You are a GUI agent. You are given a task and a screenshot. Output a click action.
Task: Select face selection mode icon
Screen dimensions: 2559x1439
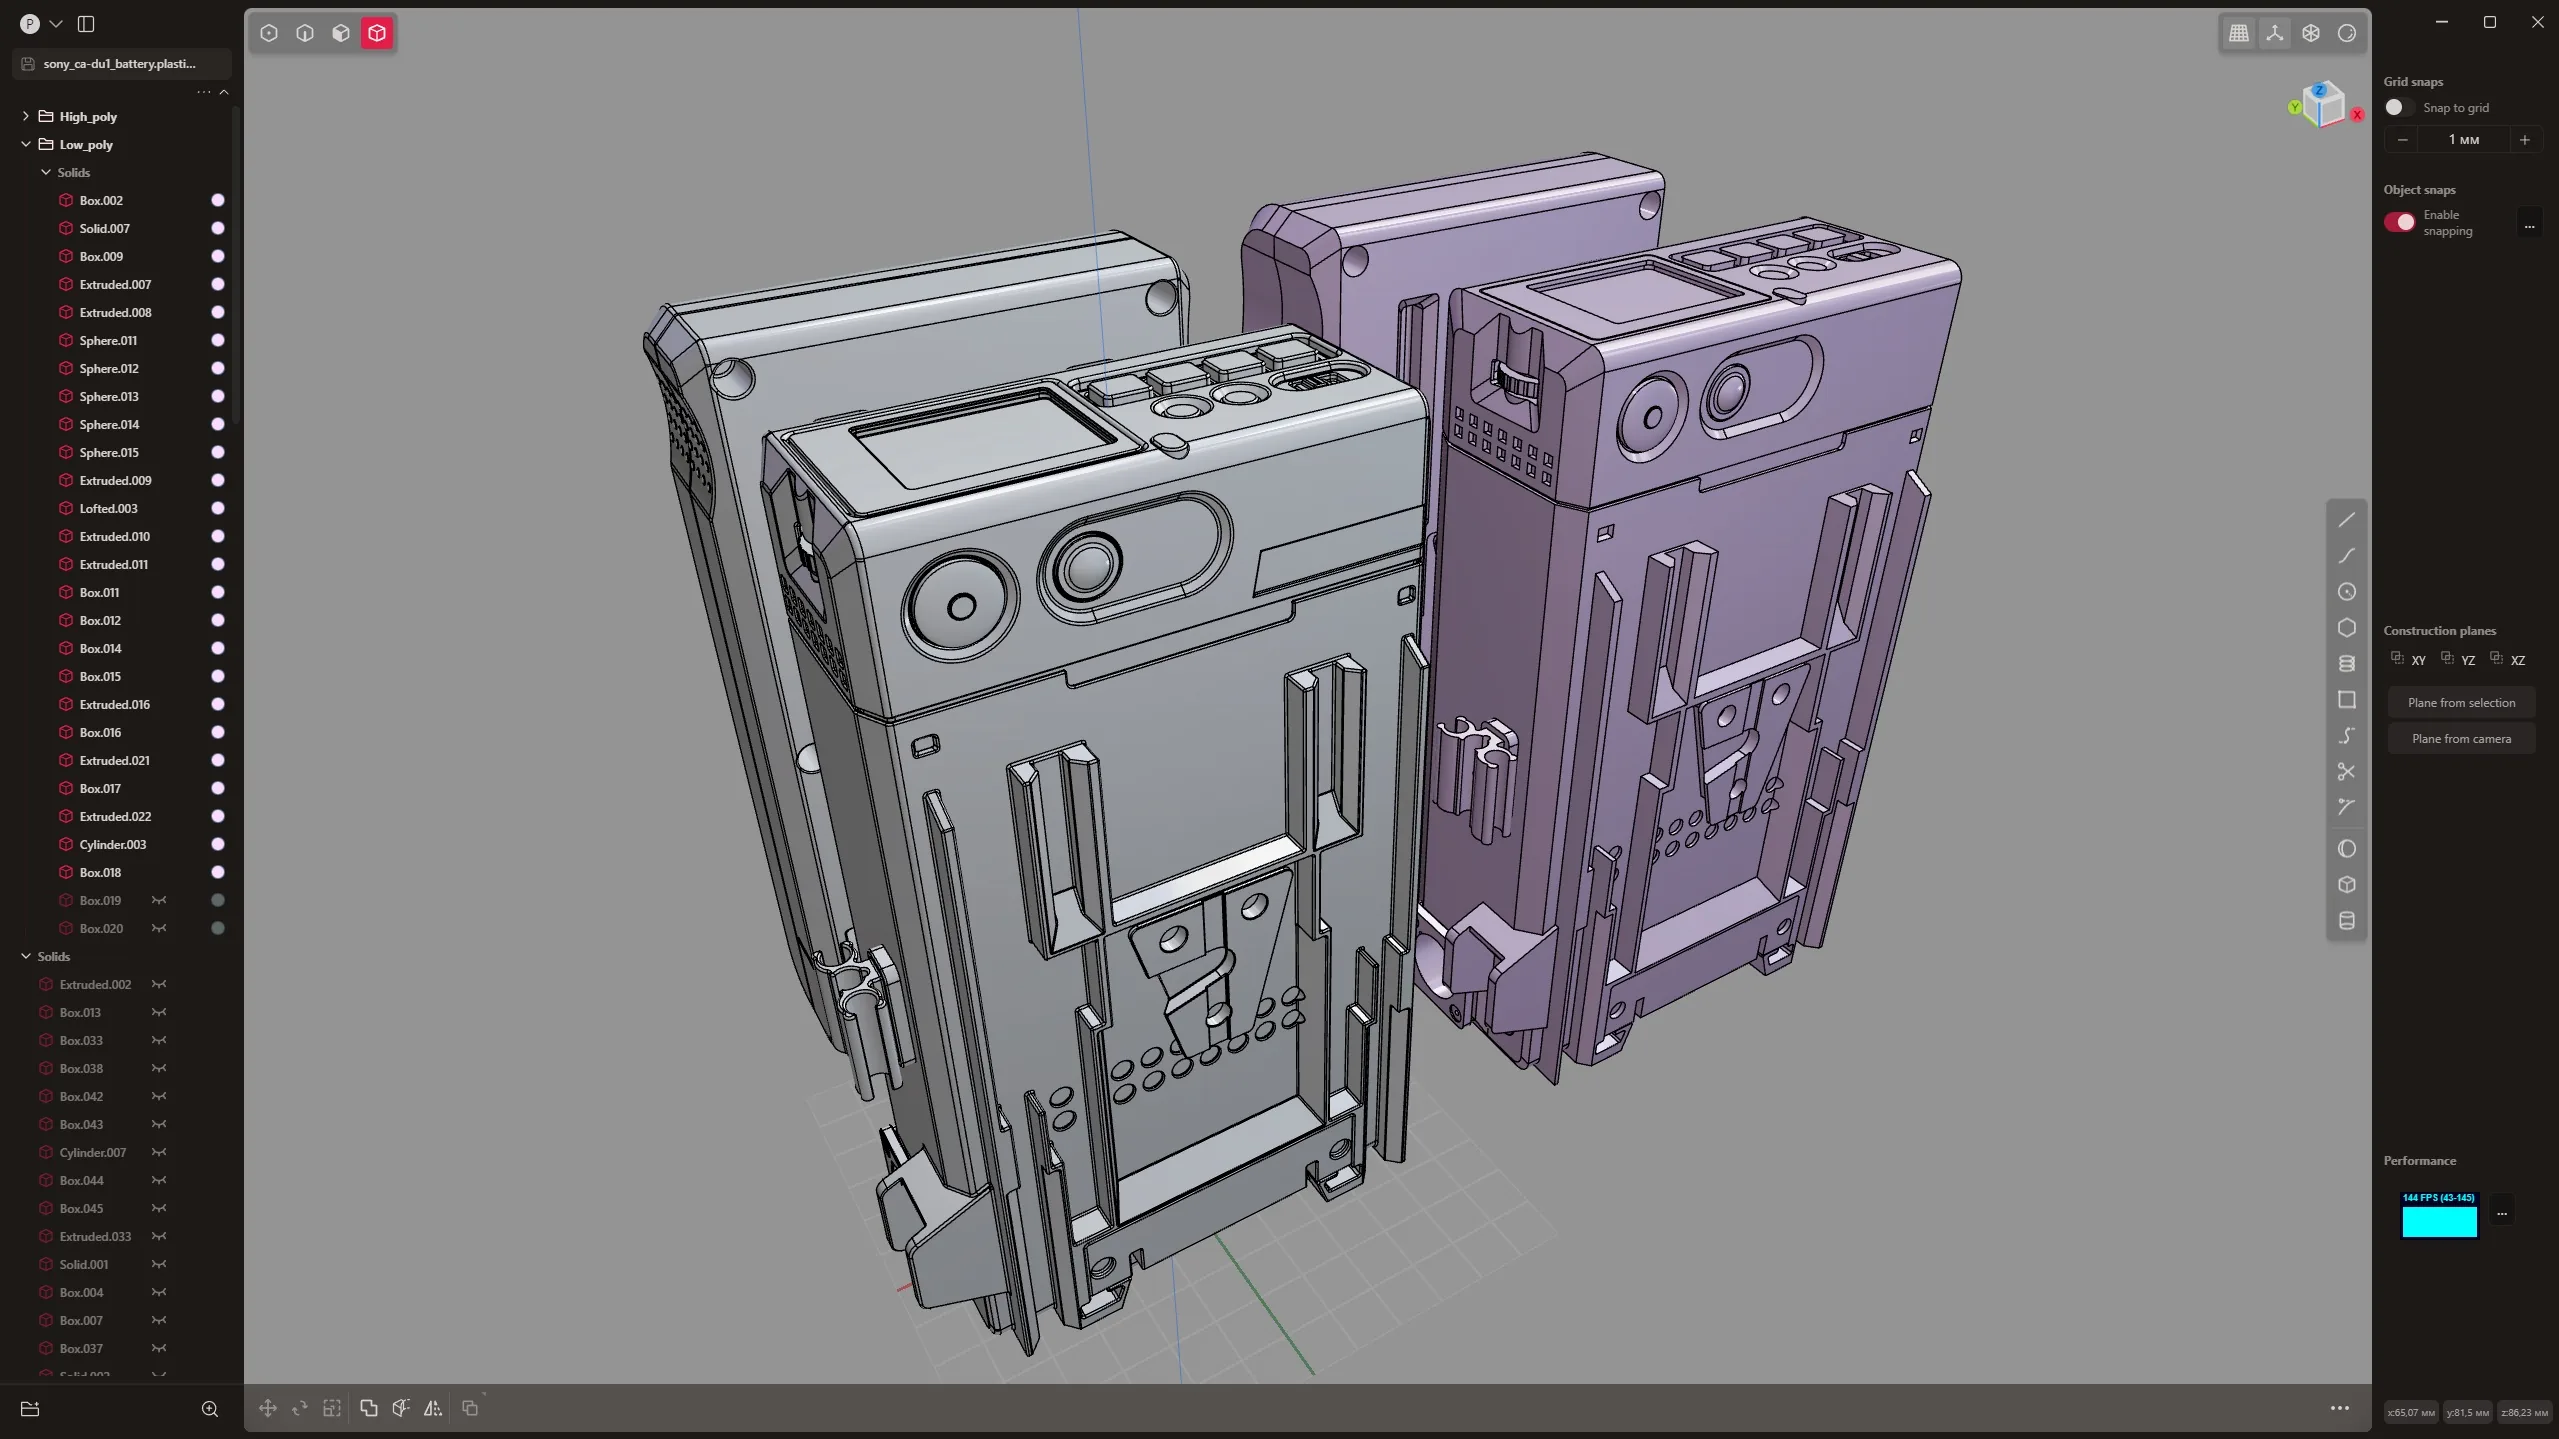[x=341, y=33]
